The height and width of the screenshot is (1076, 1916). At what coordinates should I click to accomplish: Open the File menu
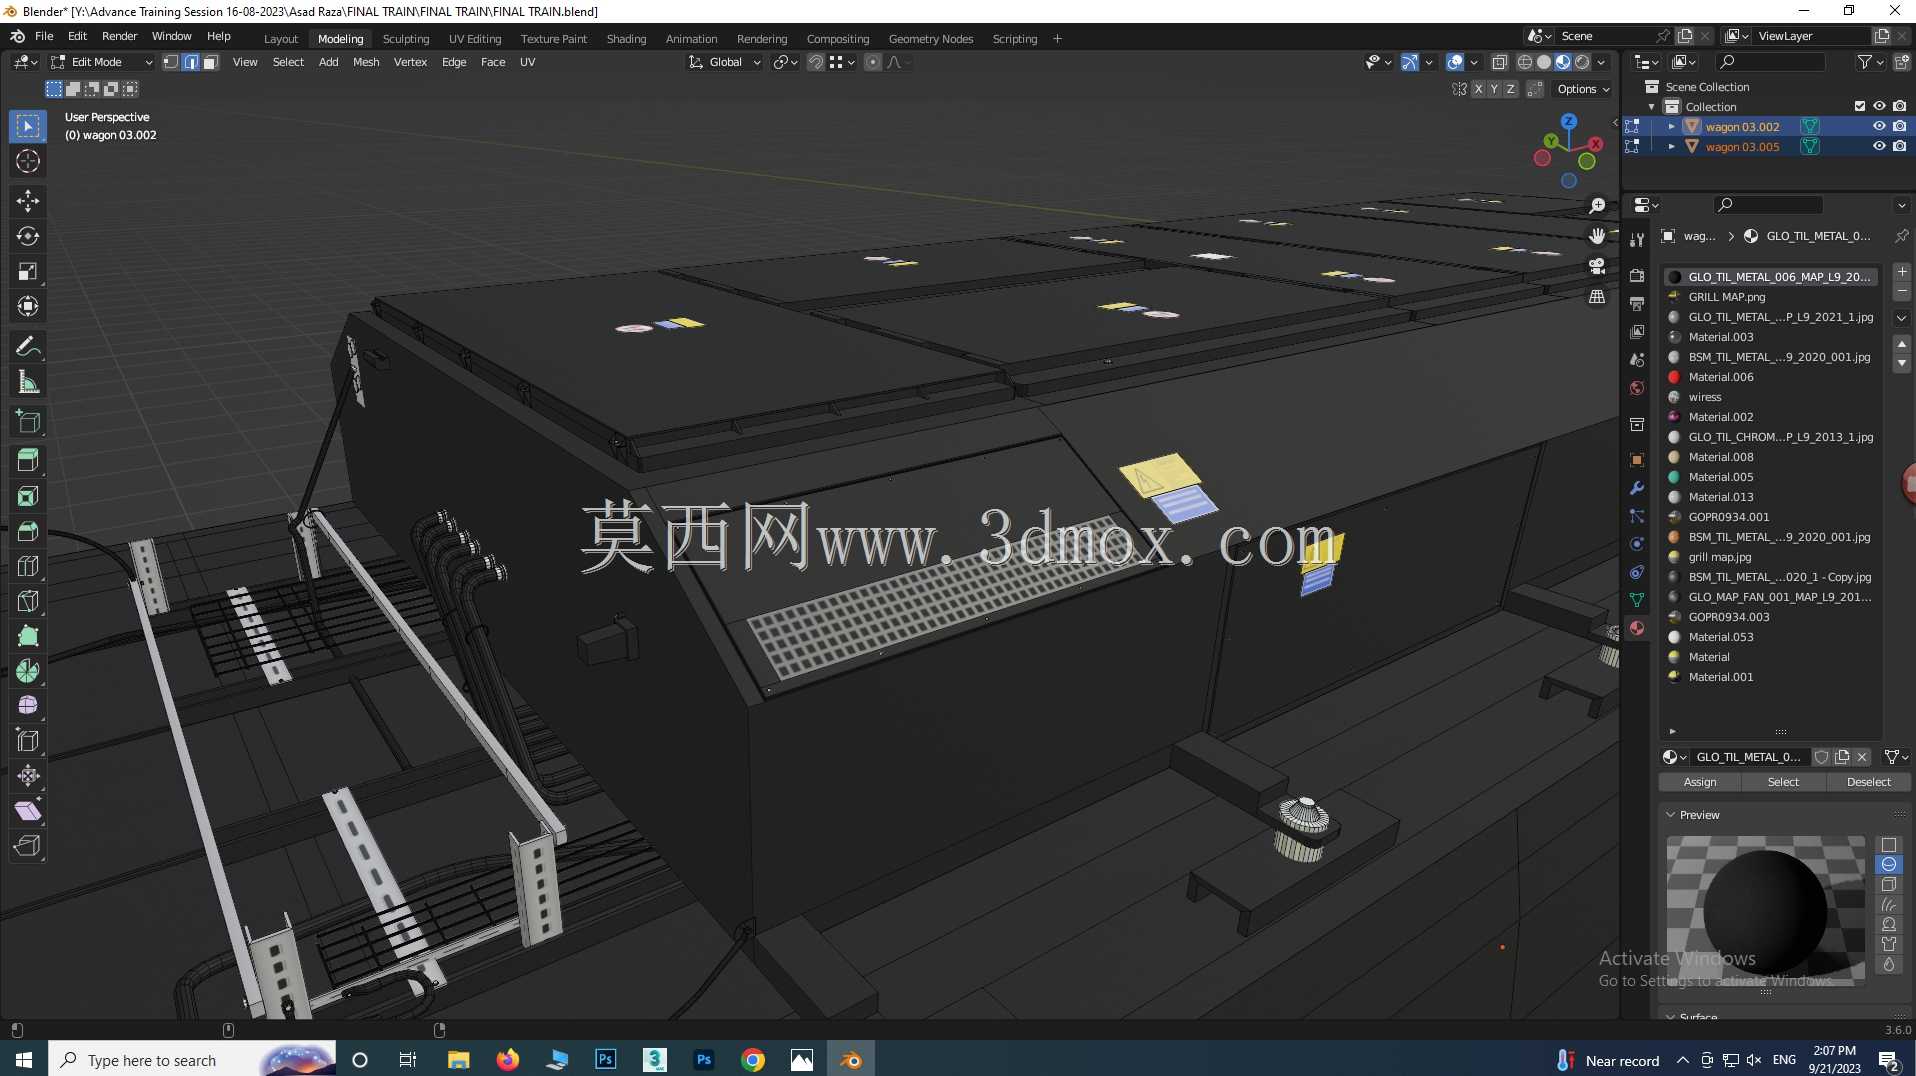[x=44, y=36]
